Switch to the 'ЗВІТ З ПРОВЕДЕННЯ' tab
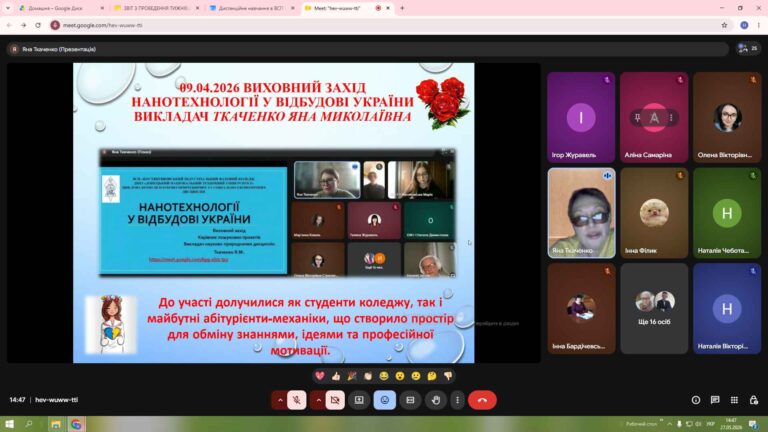 [x=156, y=8]
